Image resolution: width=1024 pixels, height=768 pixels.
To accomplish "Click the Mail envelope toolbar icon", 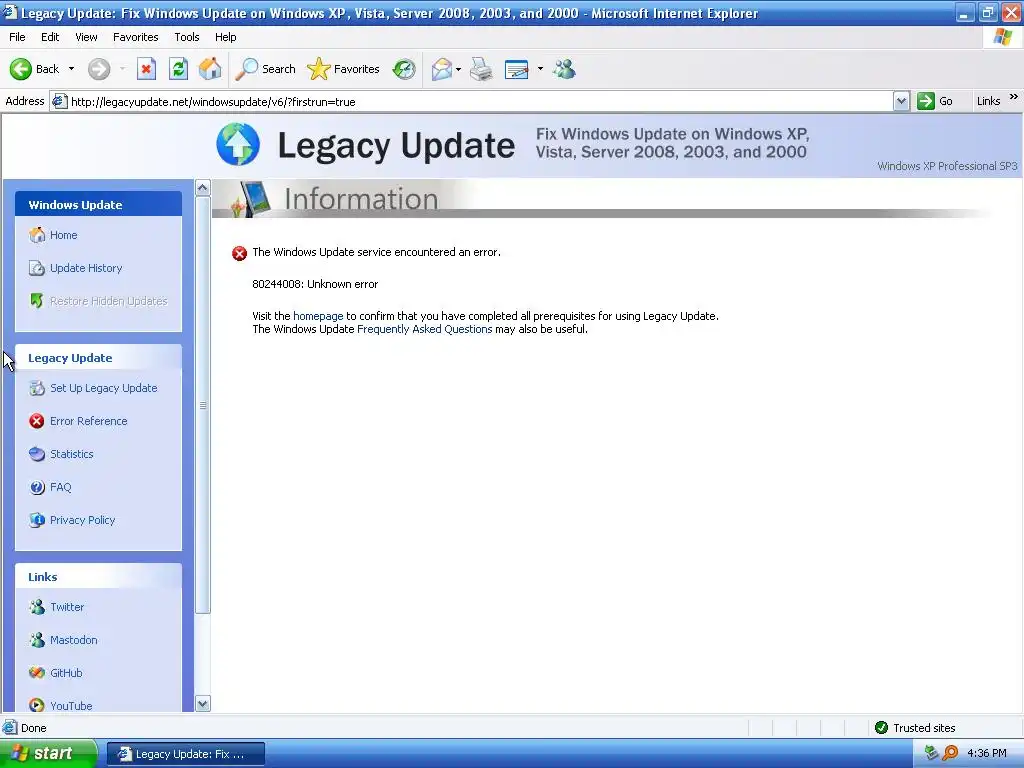I will (x=442, y=69).
